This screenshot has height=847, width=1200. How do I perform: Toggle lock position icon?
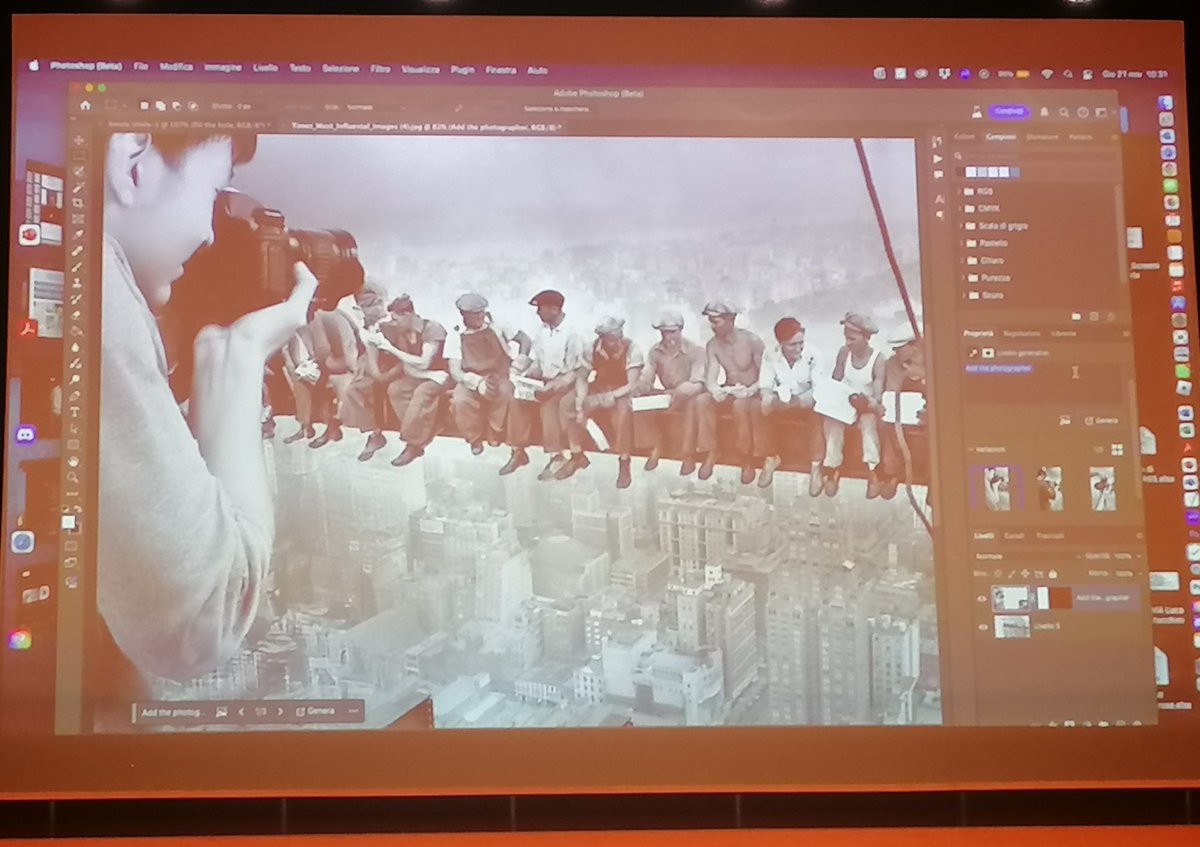click(x=1025, y=574)
